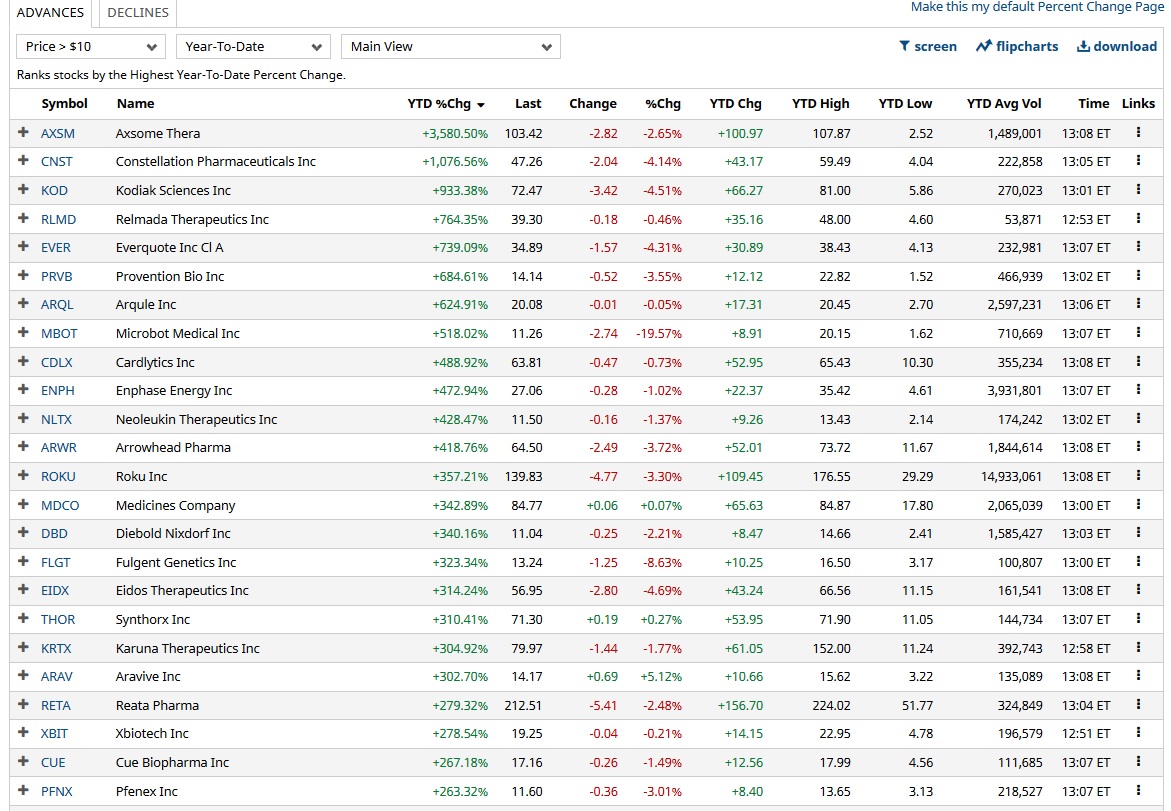
Task: Open links menu for ROKU row
Action: click(x=1138, y=476)
